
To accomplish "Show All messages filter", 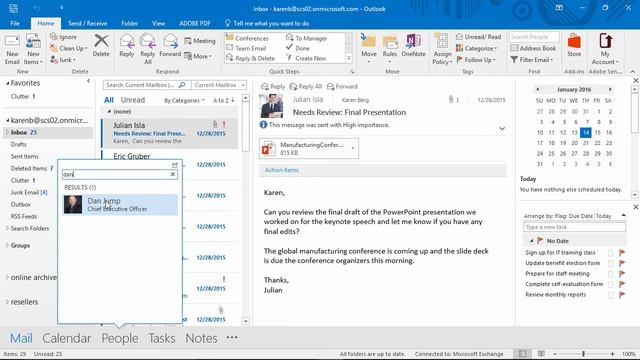I will tap(109, 100).
